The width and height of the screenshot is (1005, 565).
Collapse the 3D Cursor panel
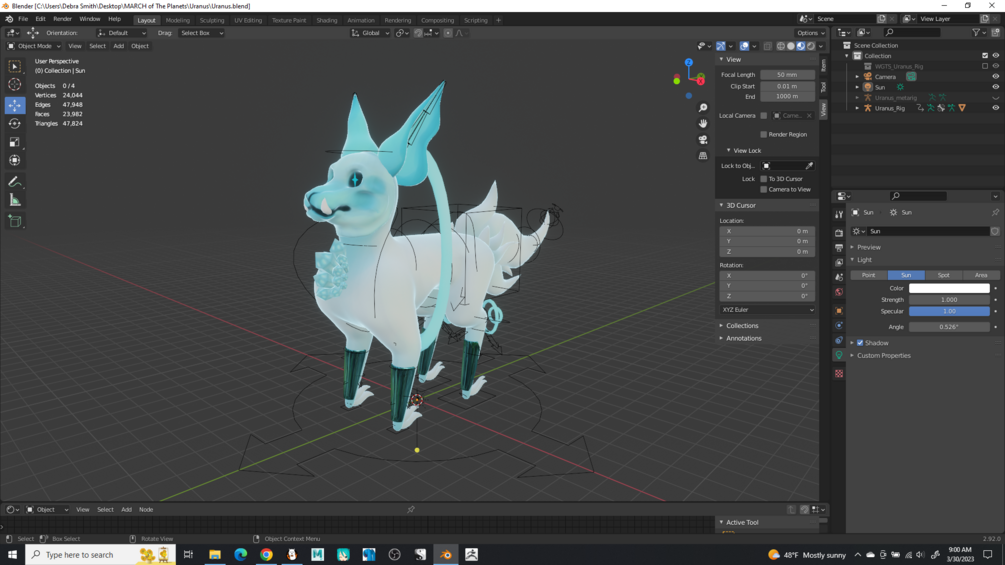pyautogui.click(x=740, y=206)
